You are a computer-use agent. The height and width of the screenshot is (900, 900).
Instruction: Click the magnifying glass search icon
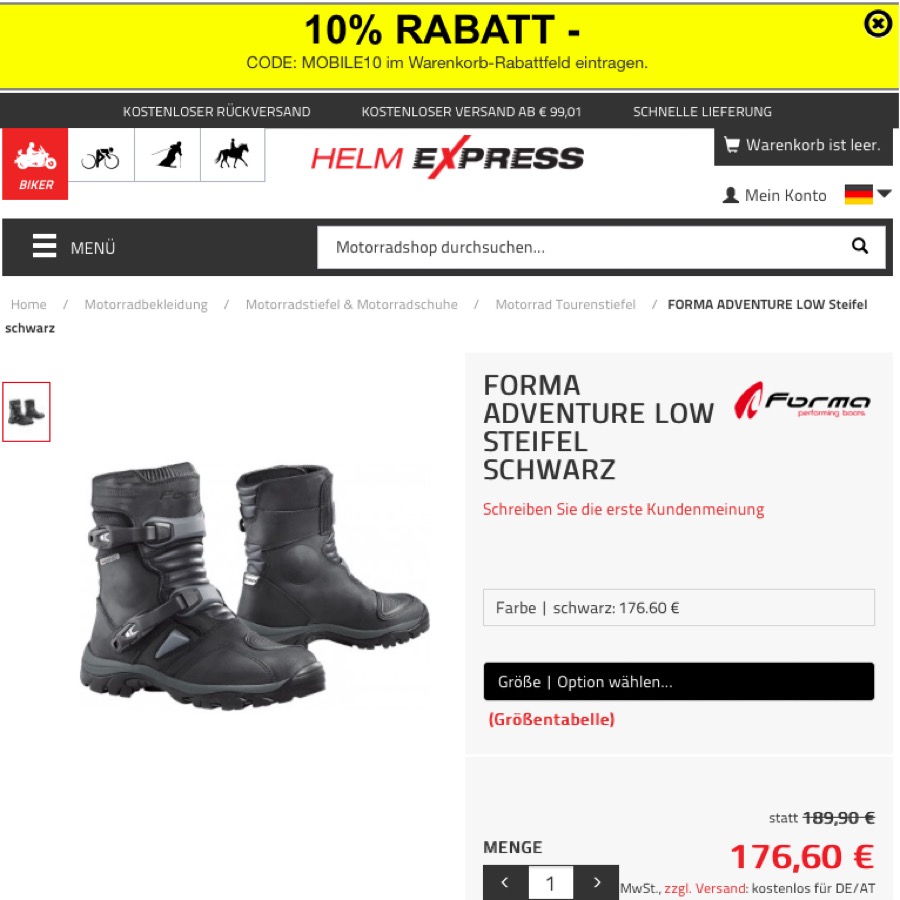859,246
